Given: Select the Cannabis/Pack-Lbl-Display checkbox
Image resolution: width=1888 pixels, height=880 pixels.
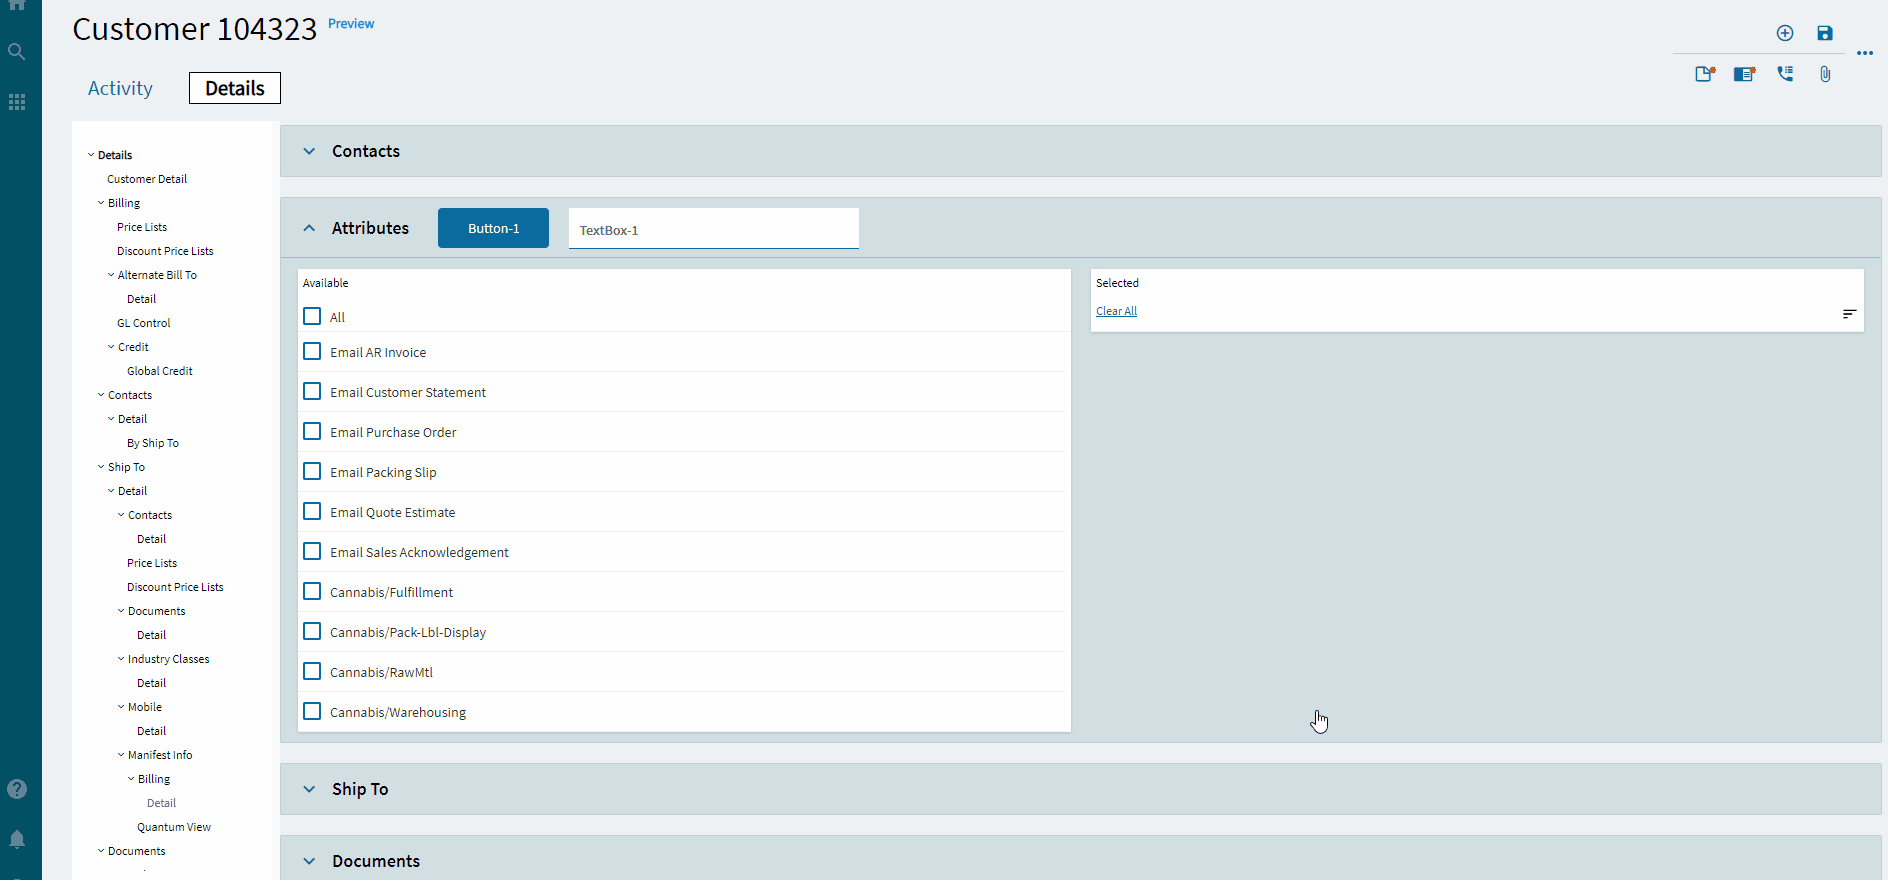Looking at the screenshot, I should pos(312,631).
